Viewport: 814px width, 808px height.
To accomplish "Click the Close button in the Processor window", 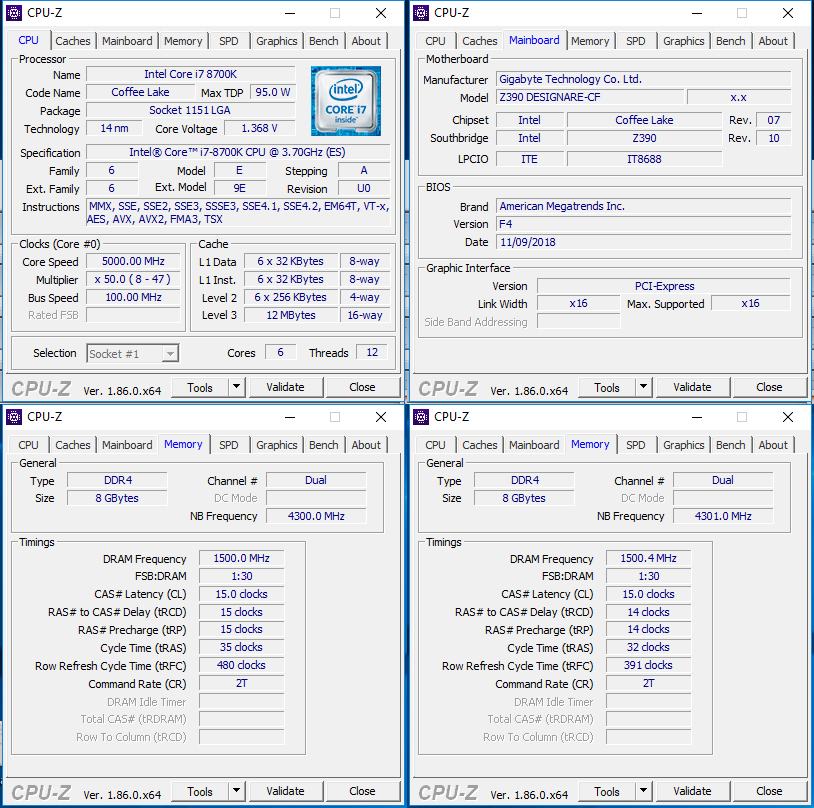I will [362, 387].
